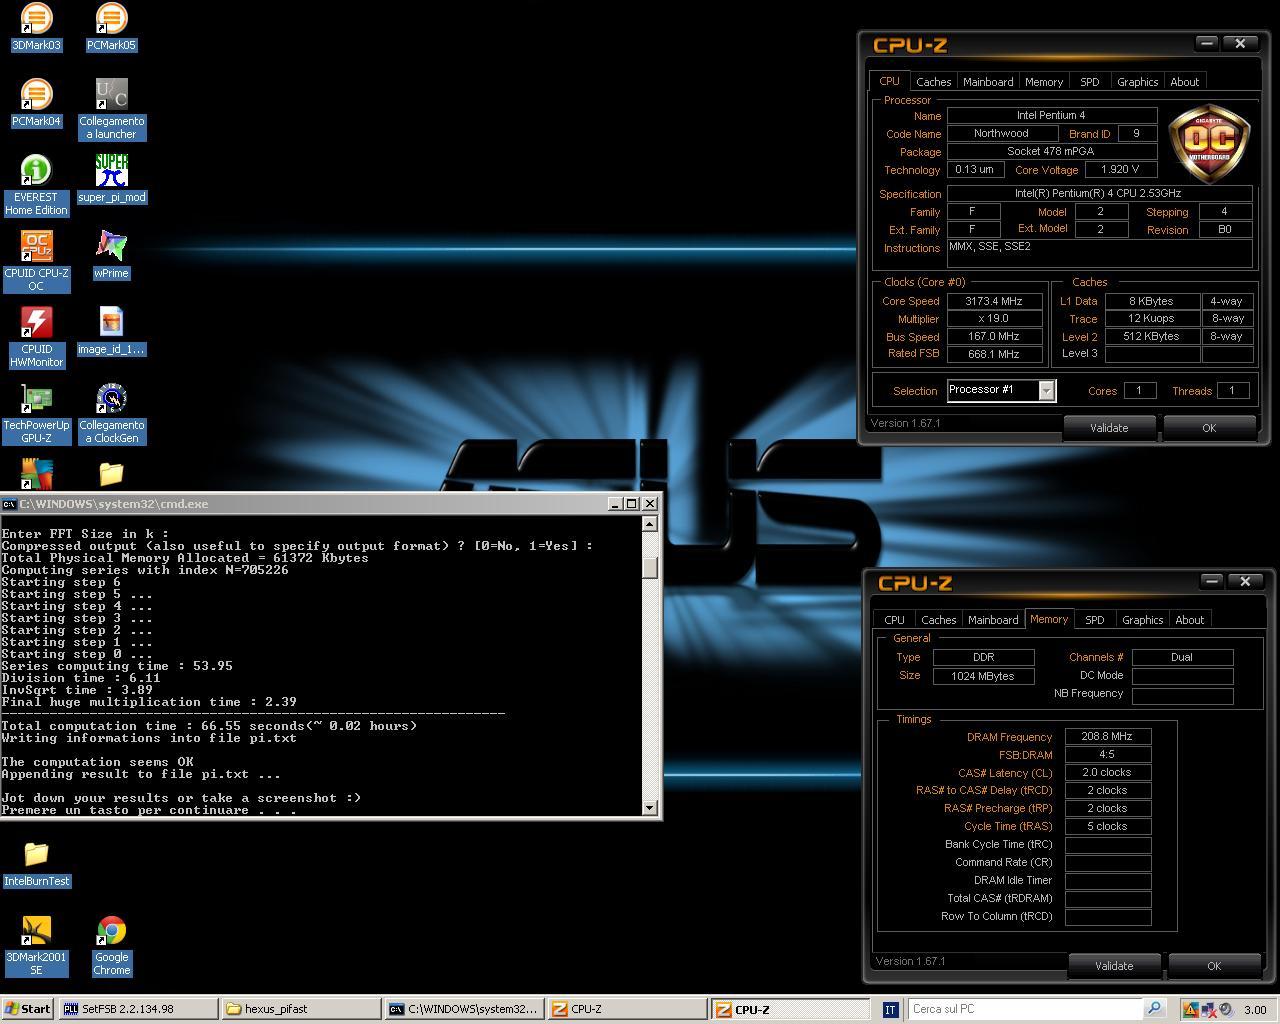1280x1024 pixels.
Task: Open the super_pi_mod desktop icon
Action: tap(111, 179)
